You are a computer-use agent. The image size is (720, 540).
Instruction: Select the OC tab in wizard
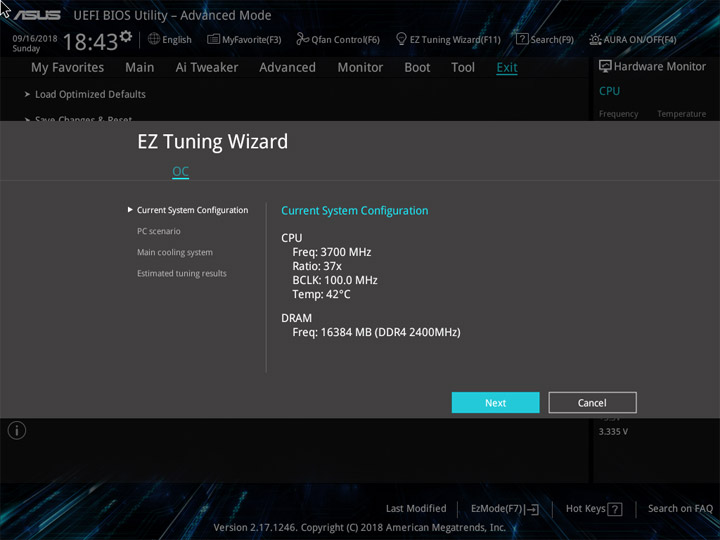click(x=180, y=172)
